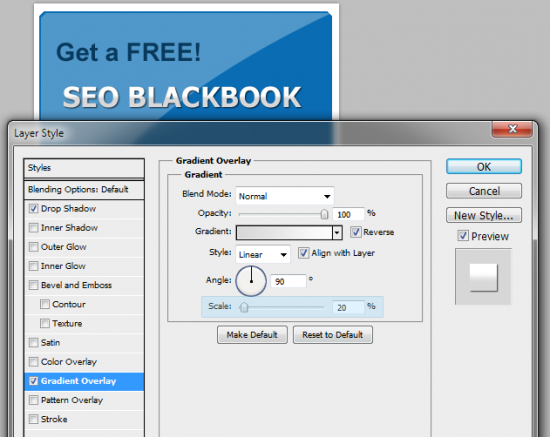Click the Scale value field
Viewport: 550px width, 437px height.
click(349, 308)
